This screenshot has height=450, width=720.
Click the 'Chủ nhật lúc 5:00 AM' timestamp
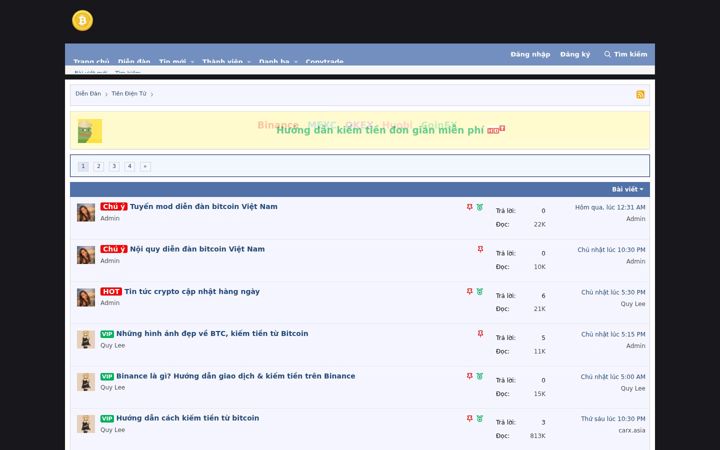point(613,377)
